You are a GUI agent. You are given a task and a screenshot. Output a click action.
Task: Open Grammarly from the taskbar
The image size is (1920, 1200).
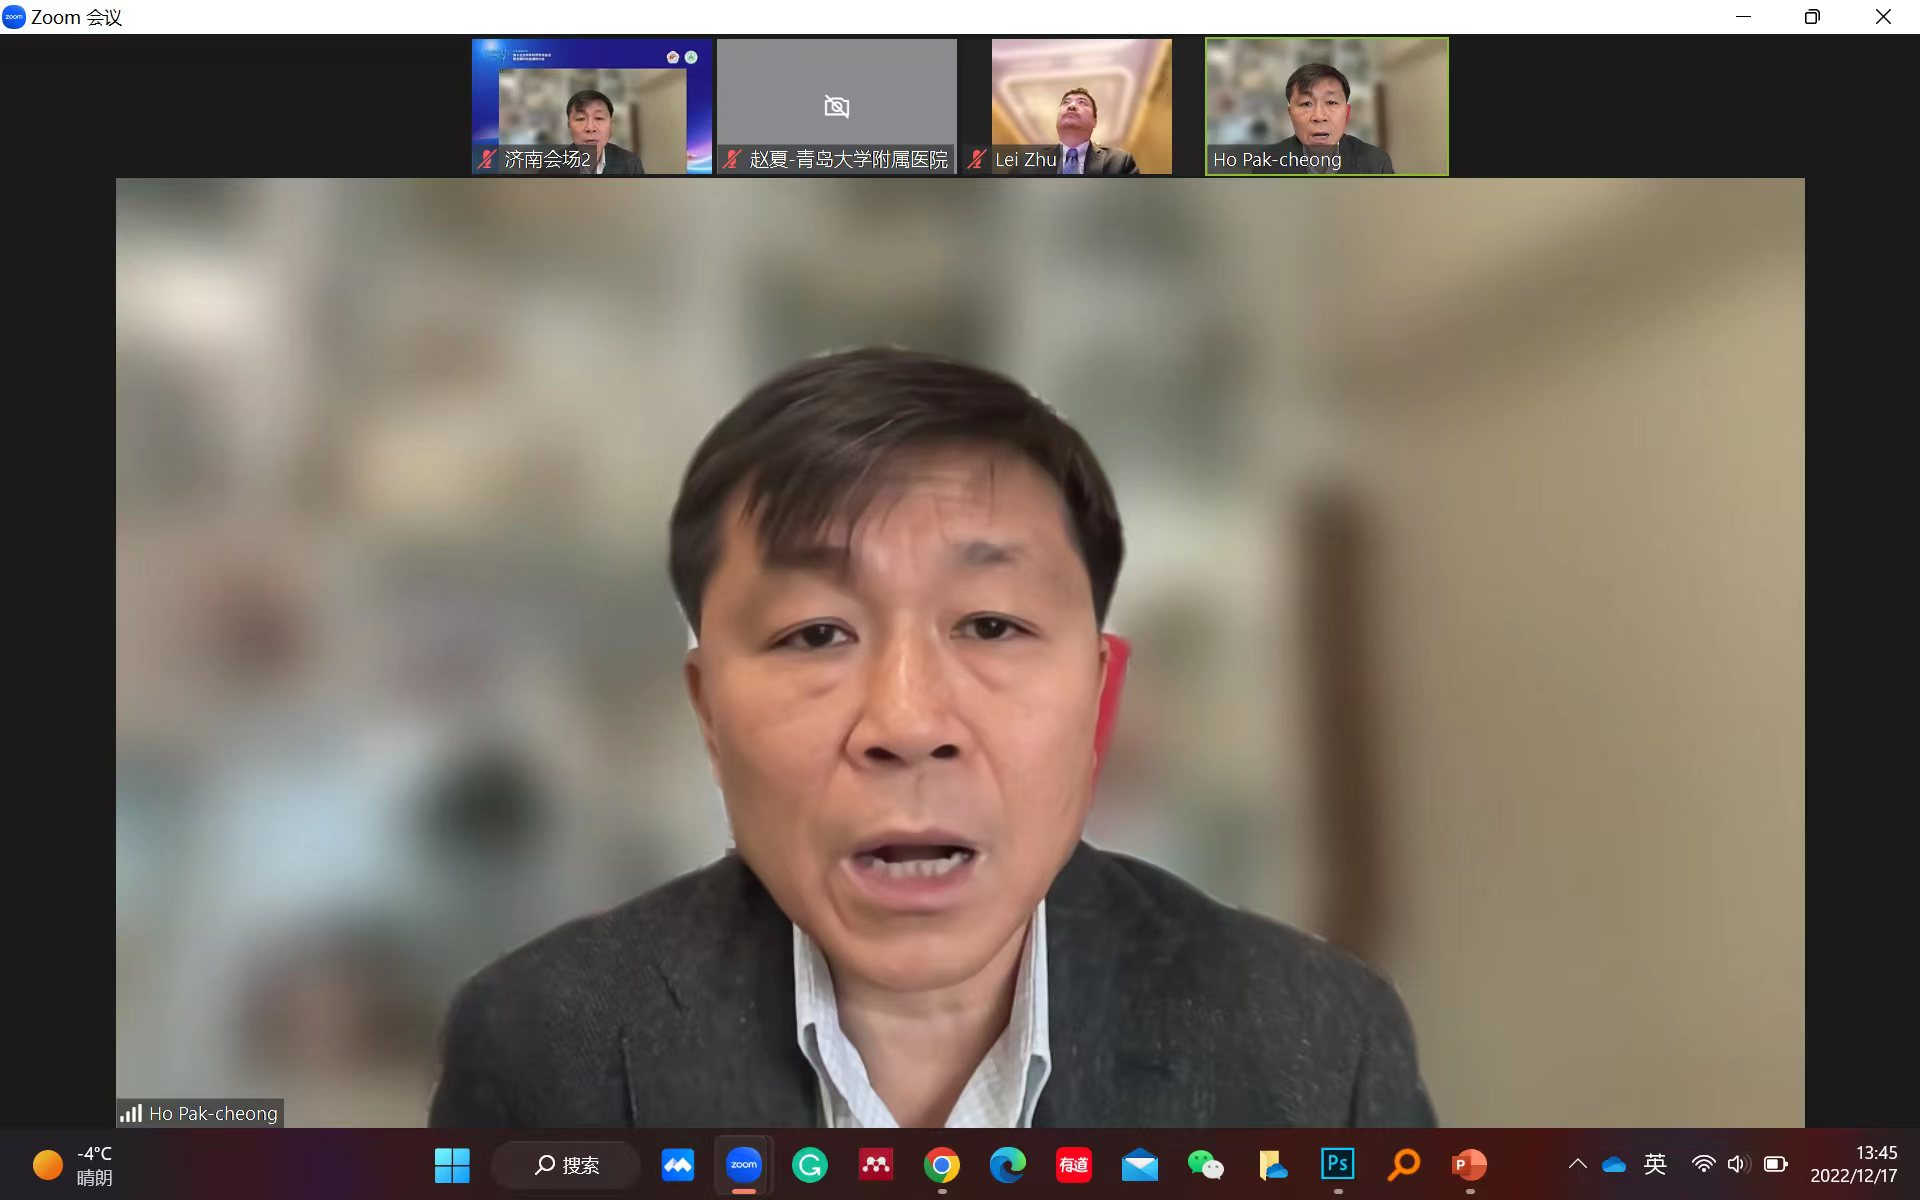coord(810,1165)
